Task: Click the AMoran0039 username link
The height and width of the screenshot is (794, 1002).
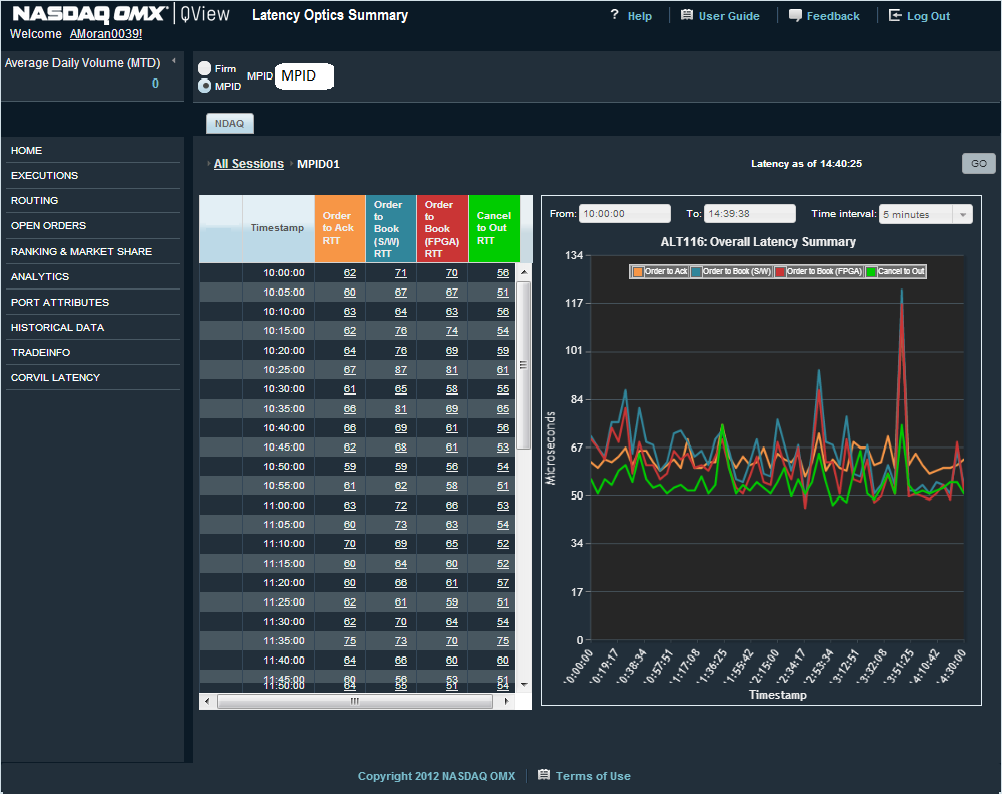Action: (106, 34)
